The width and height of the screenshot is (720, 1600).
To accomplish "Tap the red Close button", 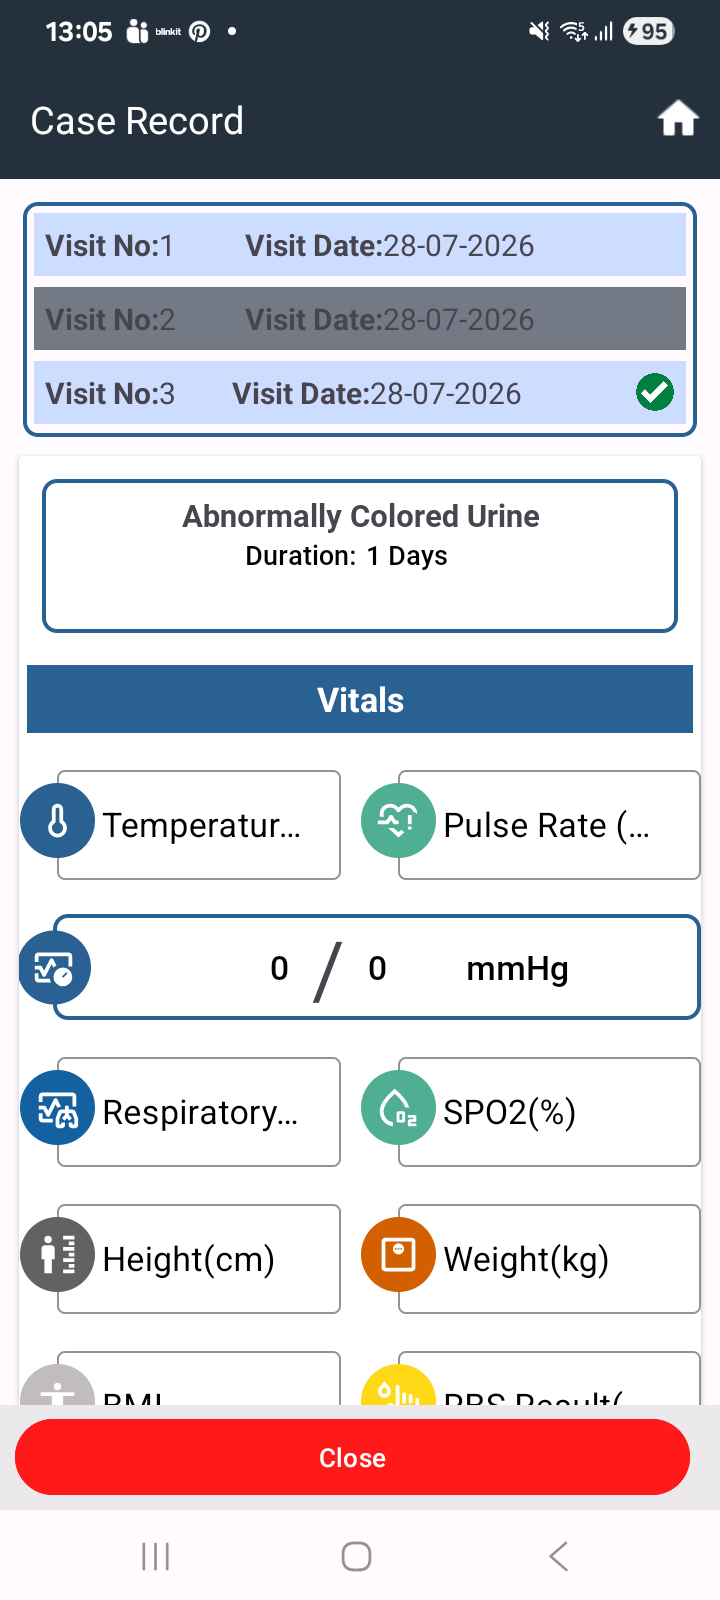I will point(352,1457).
